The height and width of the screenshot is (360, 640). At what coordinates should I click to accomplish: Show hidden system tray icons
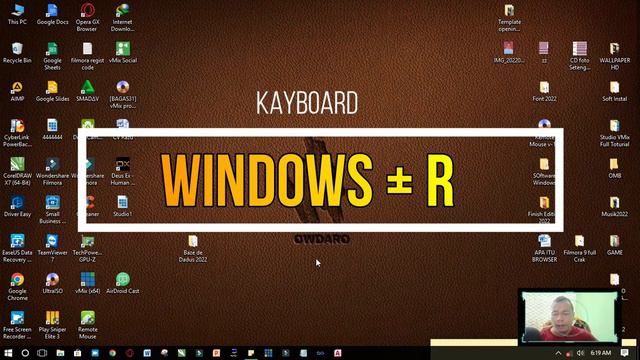click(x=558, y=353)
